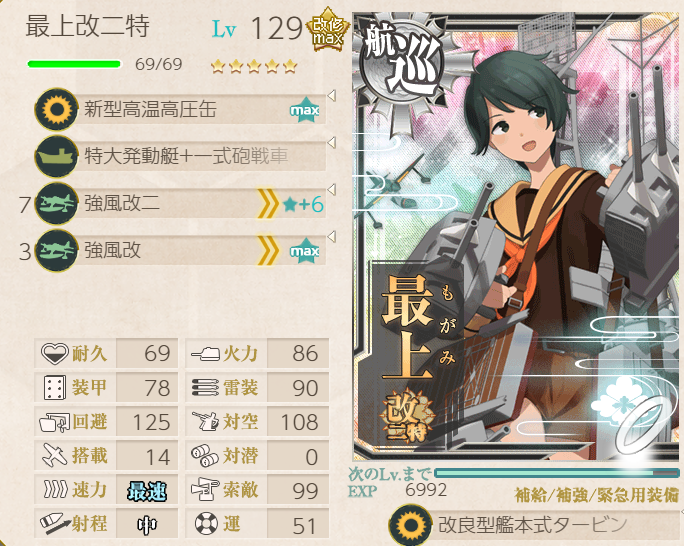The height and width of the screenshot is (546, 684).
Task: Click the gear icon of 改良型艦本式タービン
Action: click(x=410, y=526)
